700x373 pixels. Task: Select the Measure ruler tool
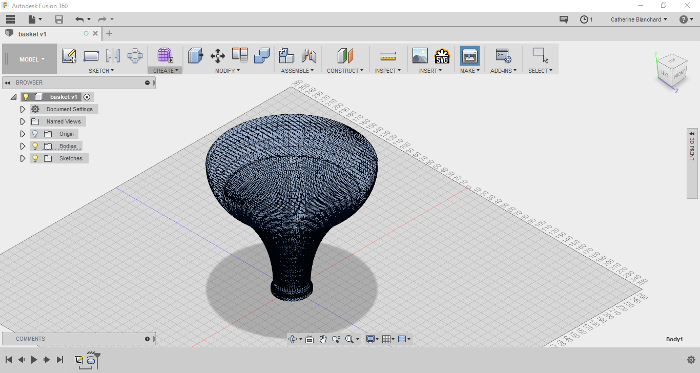388,56
